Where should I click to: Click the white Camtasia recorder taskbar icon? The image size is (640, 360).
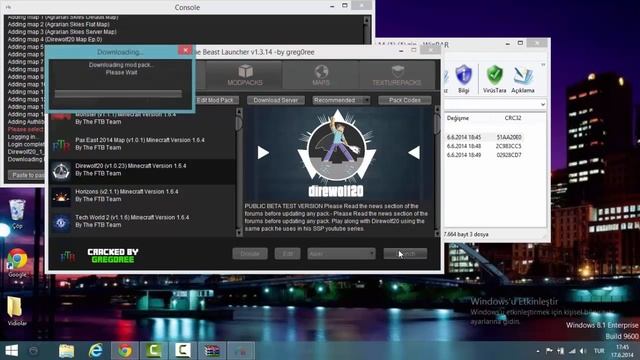click(x=183, y=351)
